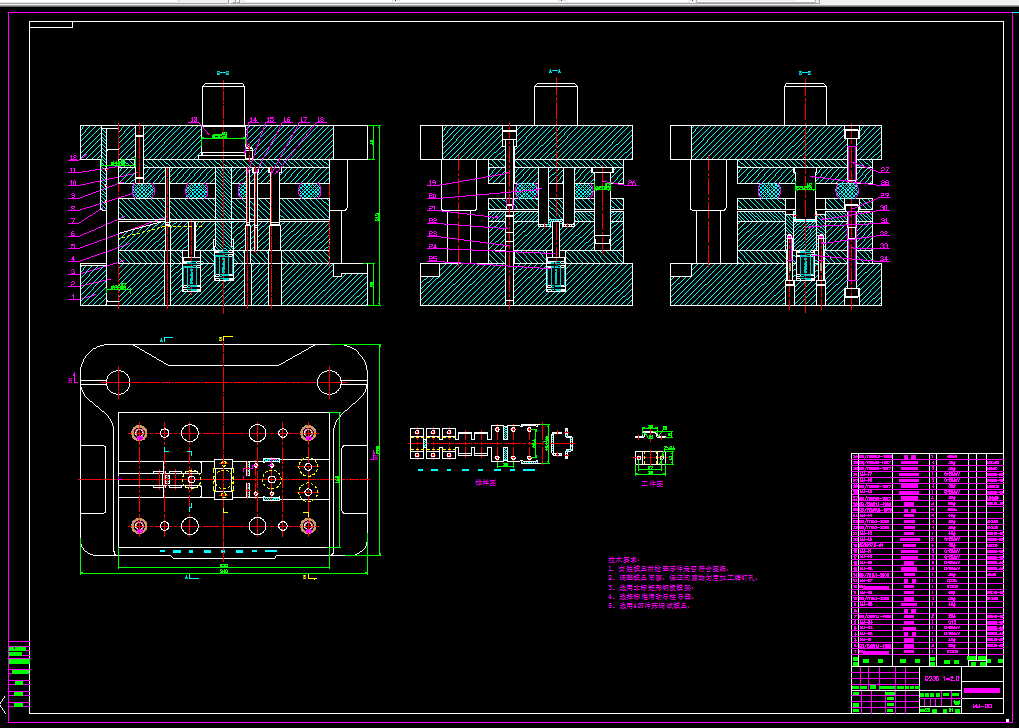Select part balloon number 13 in left section view
Image resolution: width=1019 pixels, height=728 pixels.
[194, 120]
